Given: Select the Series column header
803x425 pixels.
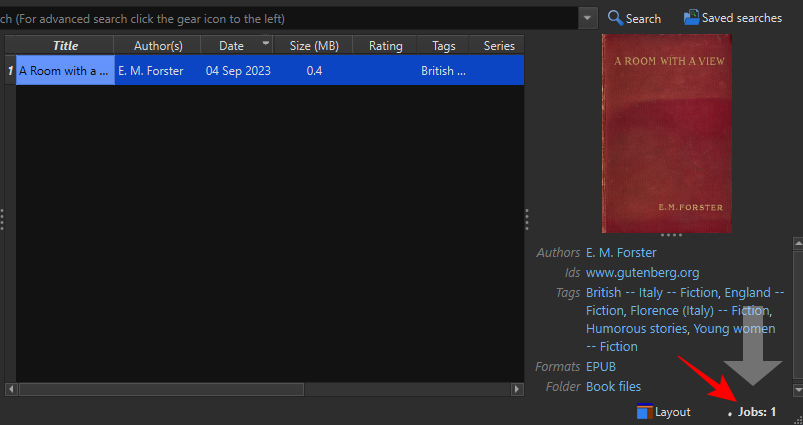Looking at the screenshot, I should 498,46.
